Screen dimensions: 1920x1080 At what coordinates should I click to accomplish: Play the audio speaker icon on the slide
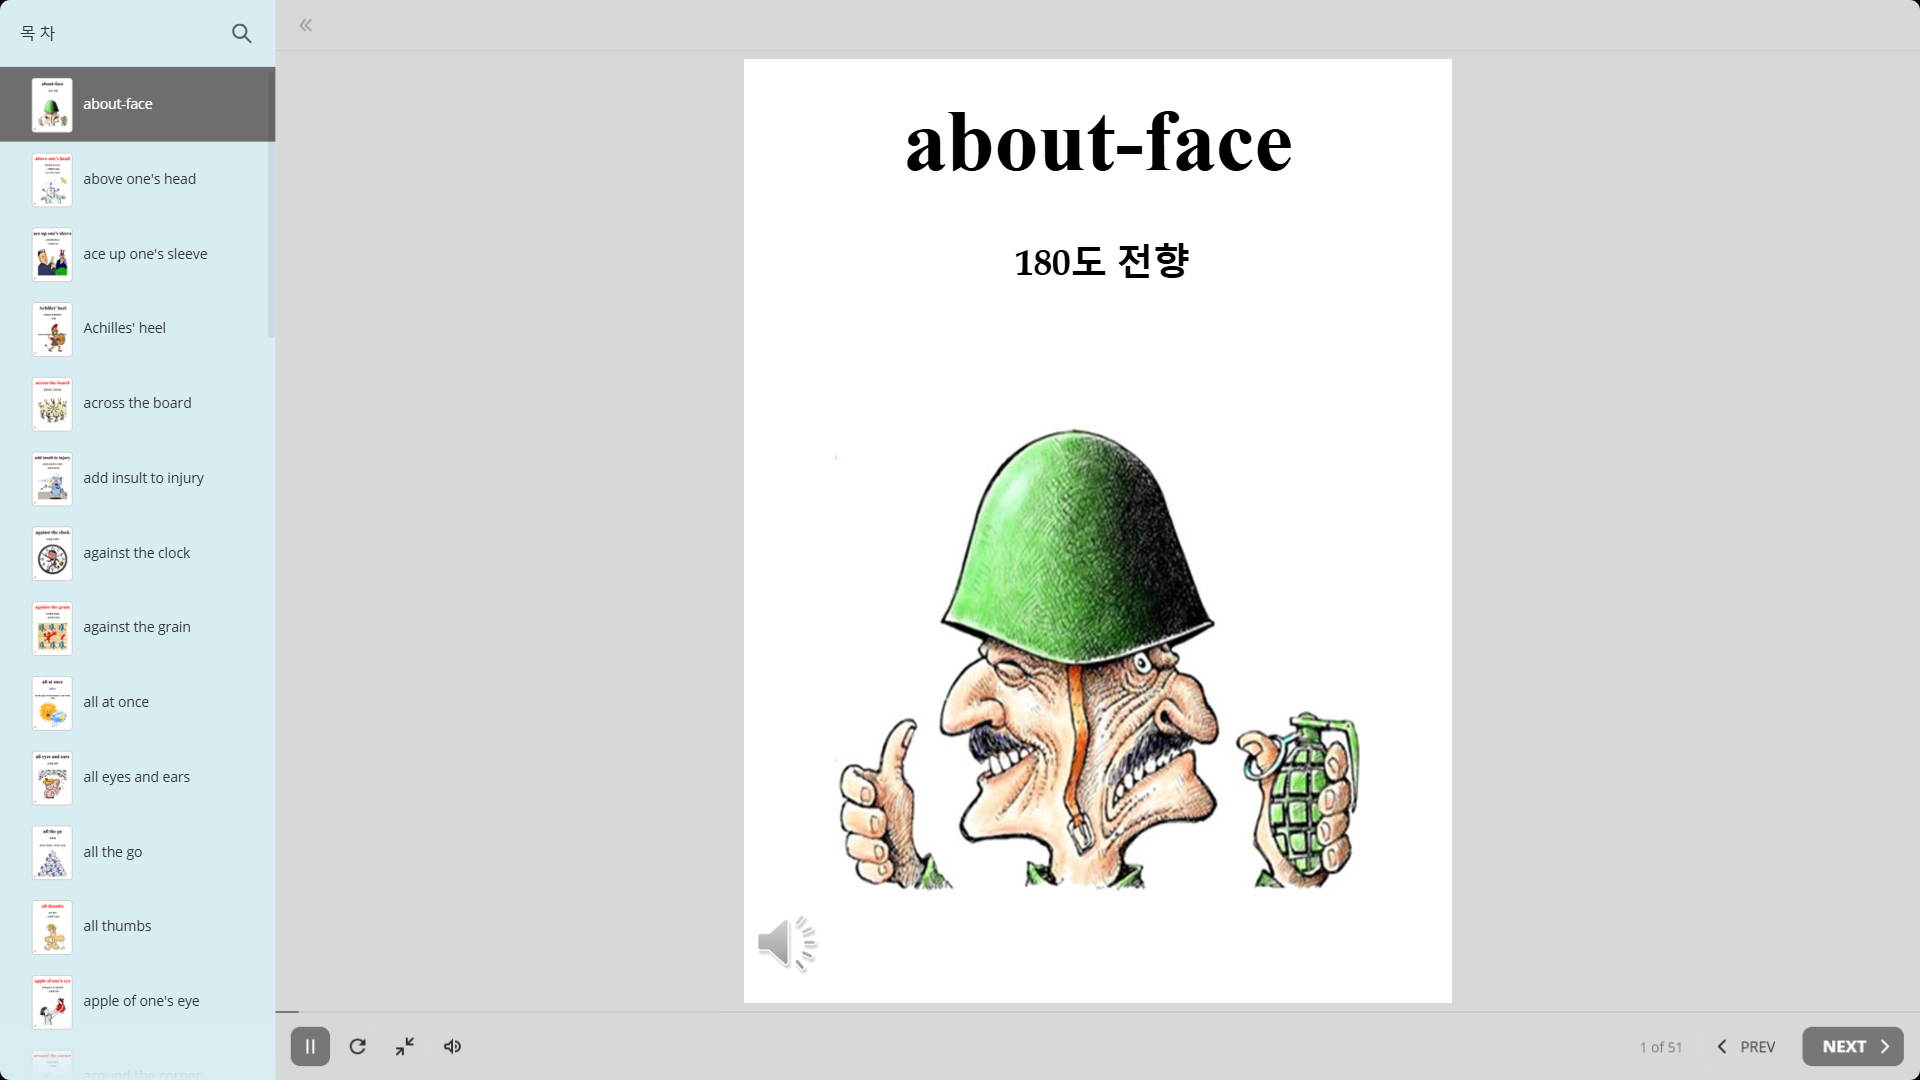pos(787,942)
